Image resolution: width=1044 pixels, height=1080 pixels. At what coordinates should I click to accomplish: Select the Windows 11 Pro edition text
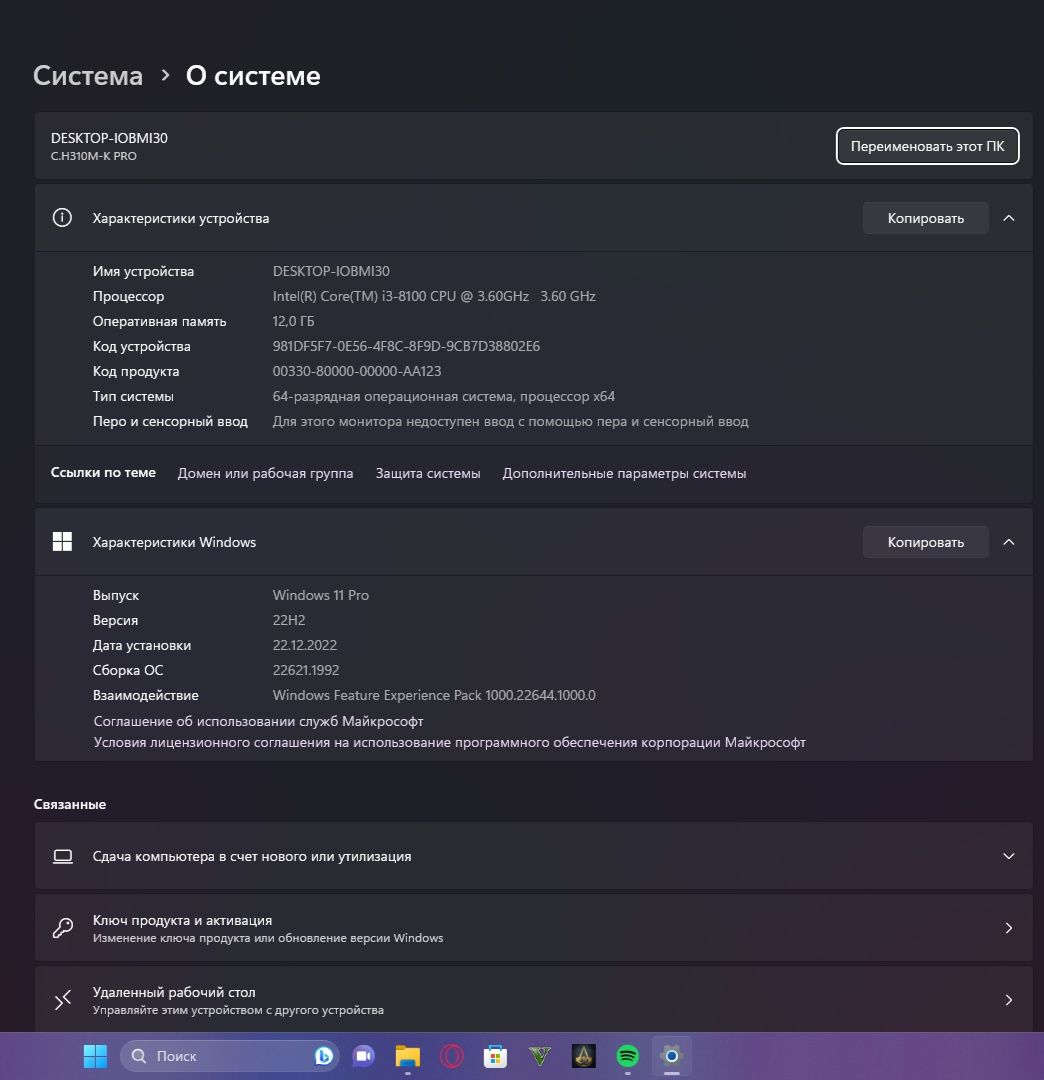(x=321, y=595)
